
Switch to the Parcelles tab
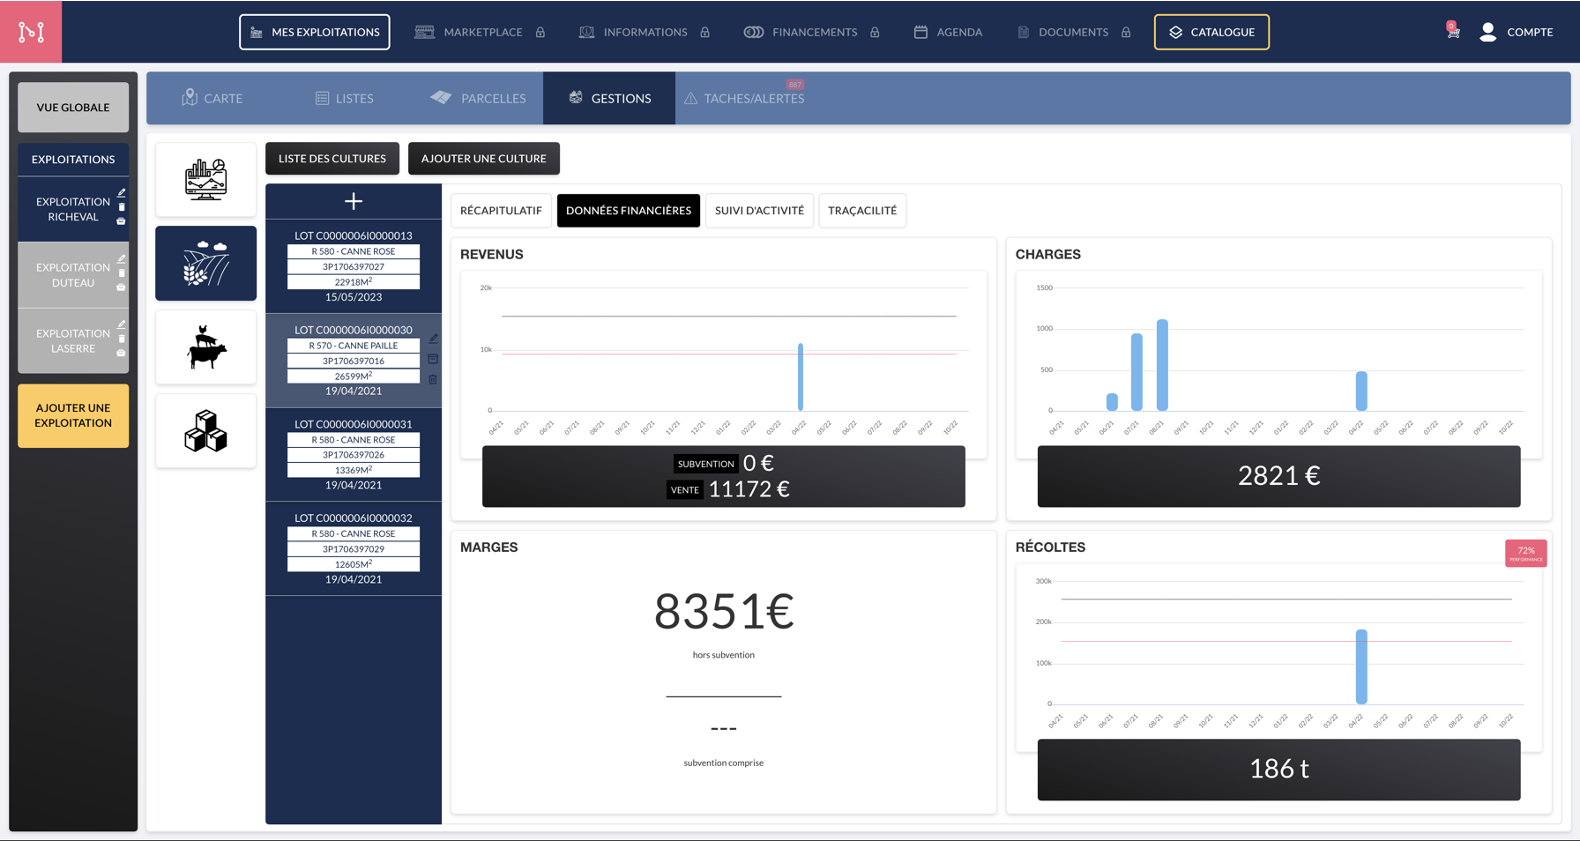[479, 98]
